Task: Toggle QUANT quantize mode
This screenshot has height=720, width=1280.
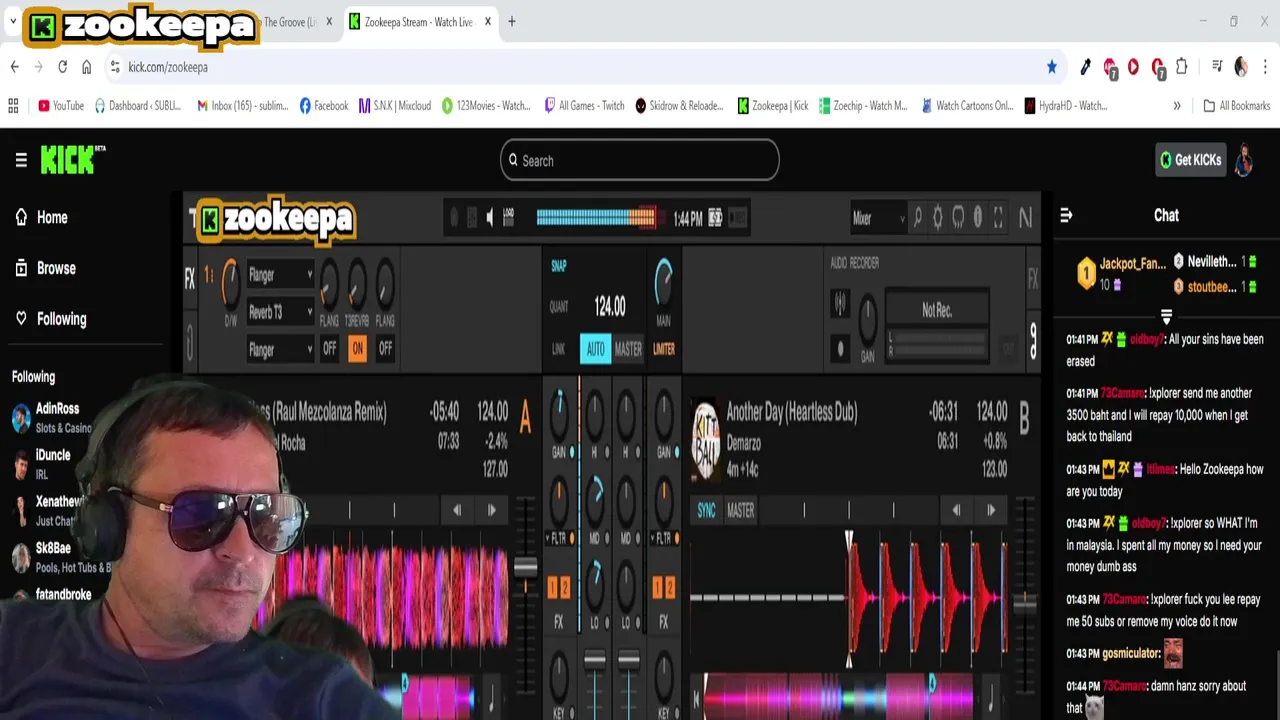Action: (559, 307)
